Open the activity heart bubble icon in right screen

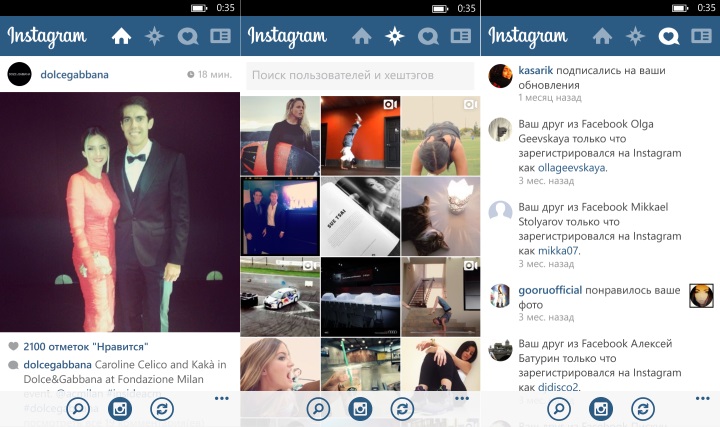point(669,36)
